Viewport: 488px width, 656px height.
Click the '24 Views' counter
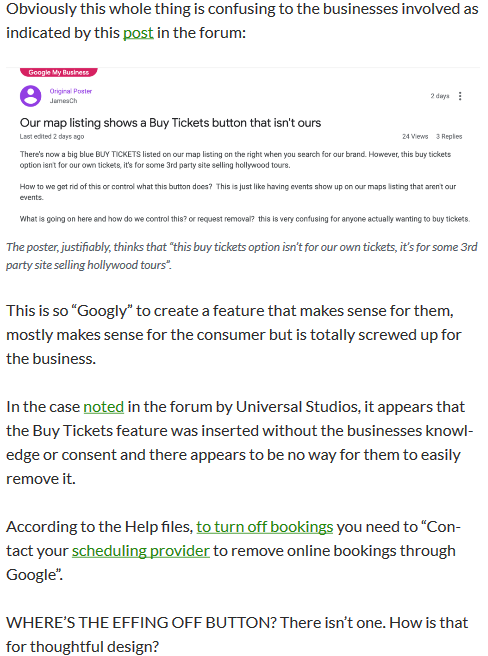pos(415,136)
